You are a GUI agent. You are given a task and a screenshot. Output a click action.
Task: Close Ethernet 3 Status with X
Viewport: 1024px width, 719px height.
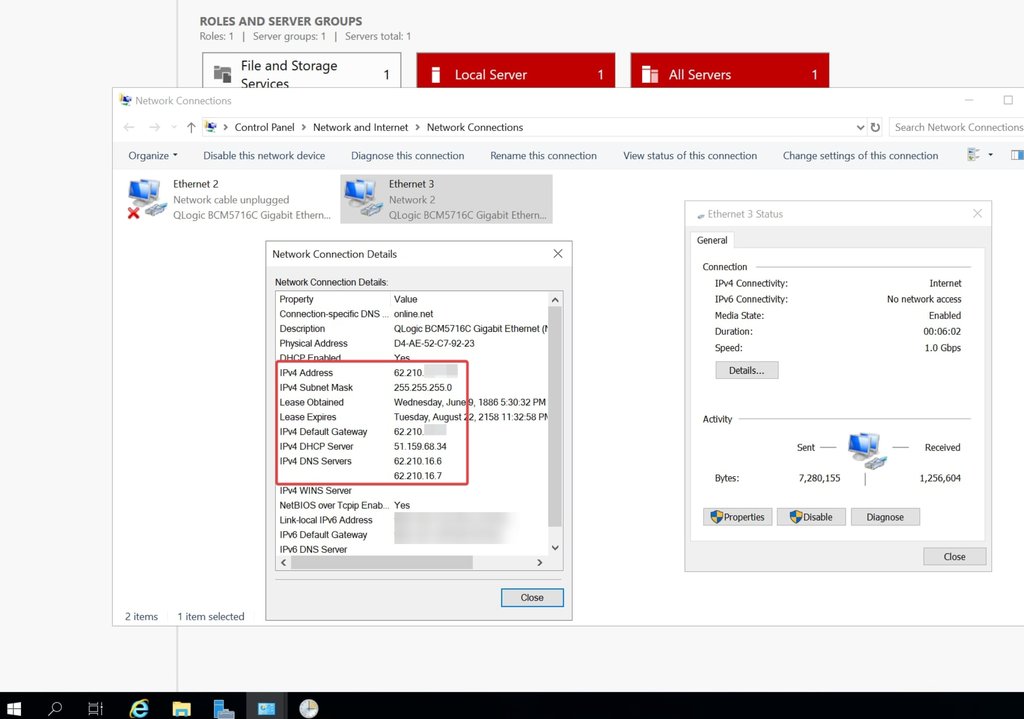click(977, 214)
